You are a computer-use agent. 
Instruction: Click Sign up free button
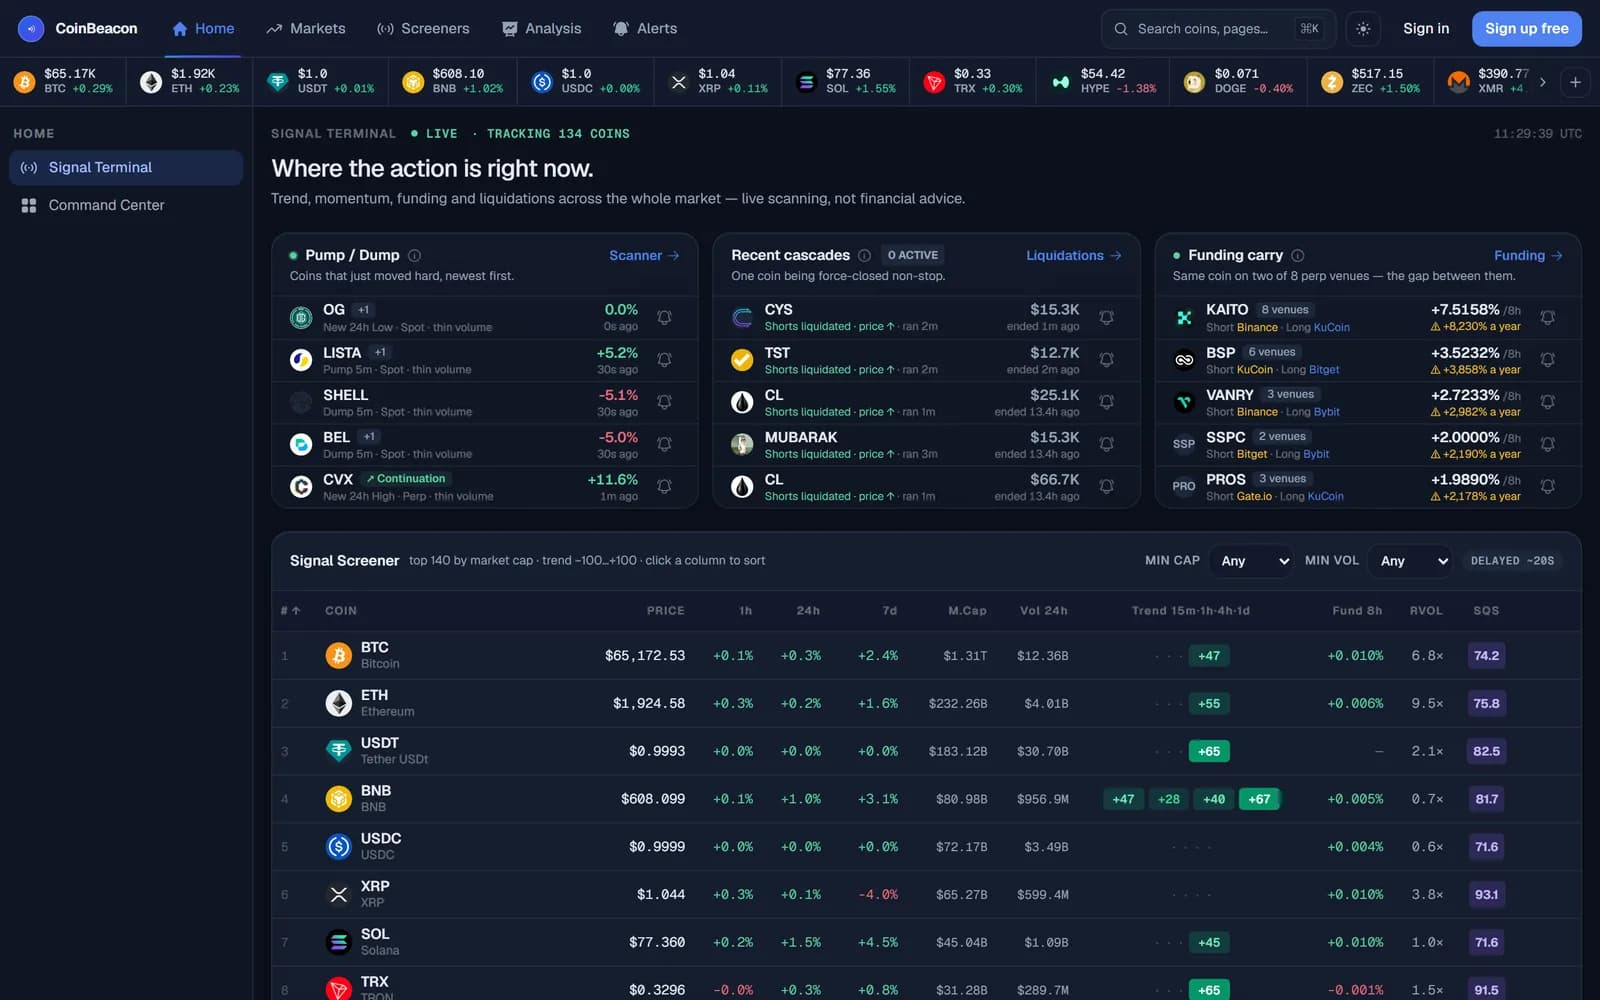pos(1527,29)
